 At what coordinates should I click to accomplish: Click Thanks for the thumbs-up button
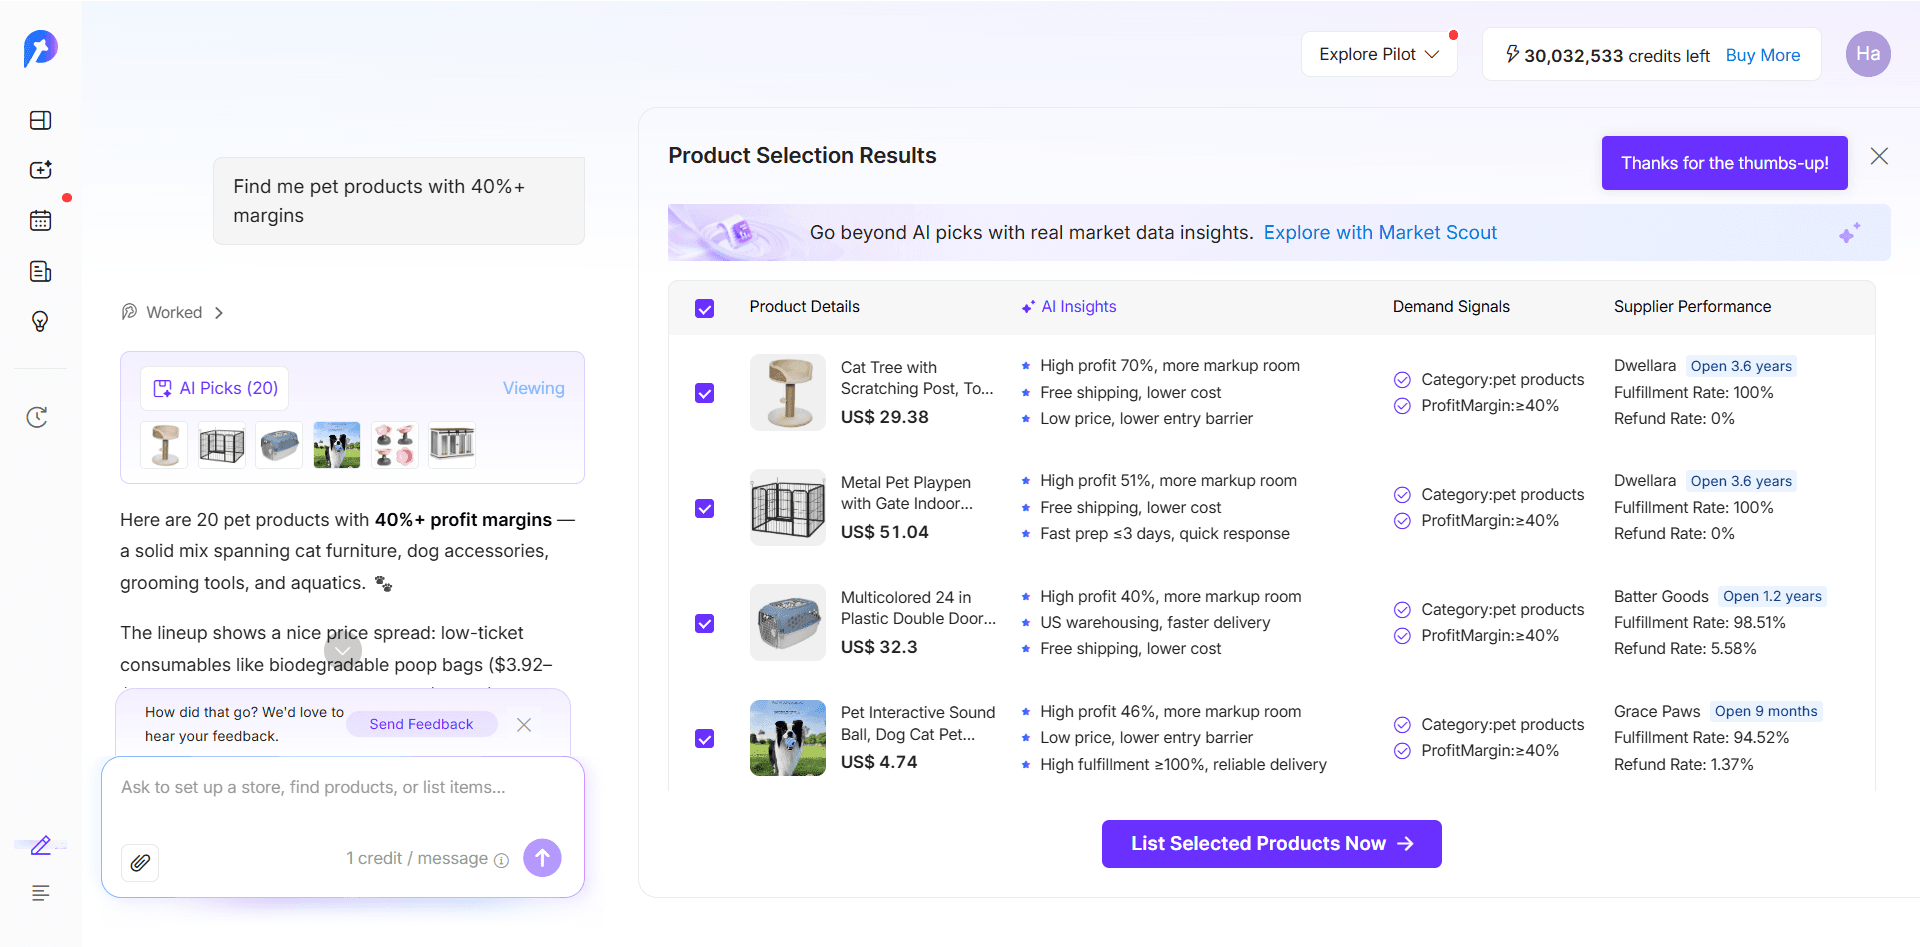(x=1724, y=163)
